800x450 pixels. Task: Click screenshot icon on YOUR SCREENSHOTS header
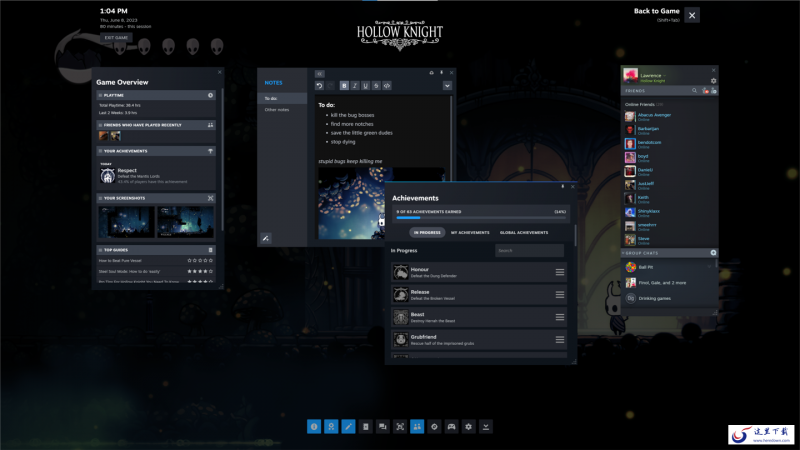point(210,198)
